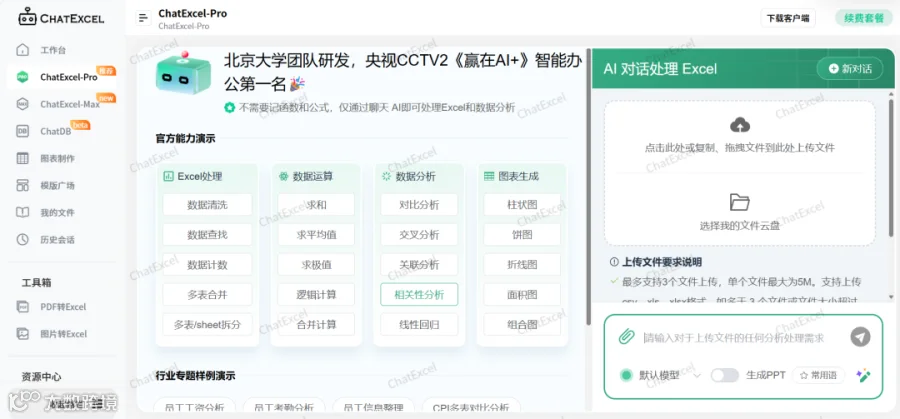Click the magic wand sparkle icon
The image size is (900, 419).
(863, 375)
